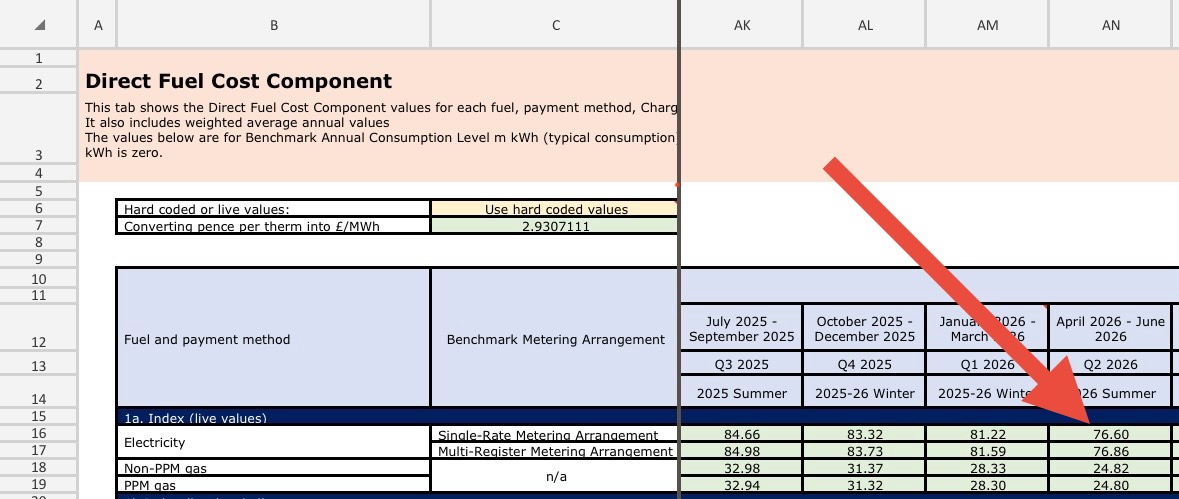Viewport: 1179px width, 499px height.
Task: Click the 'October 2025 - December 2025' header cell
Action: (864, 329)
